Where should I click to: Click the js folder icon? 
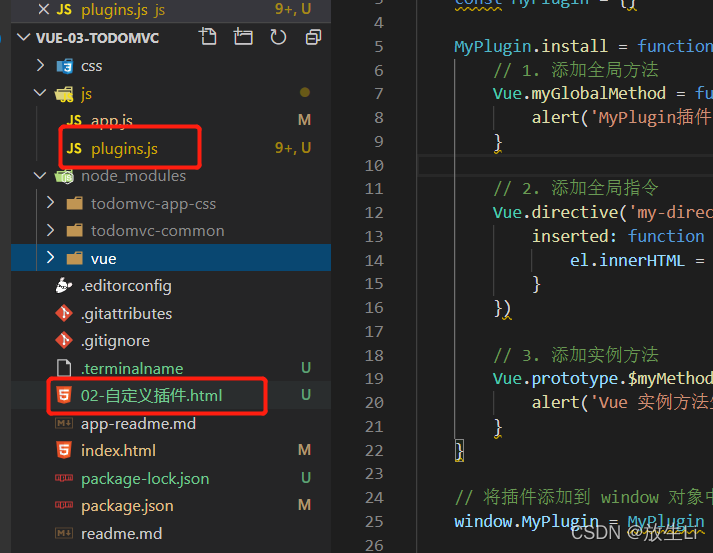tap(64, 94)
